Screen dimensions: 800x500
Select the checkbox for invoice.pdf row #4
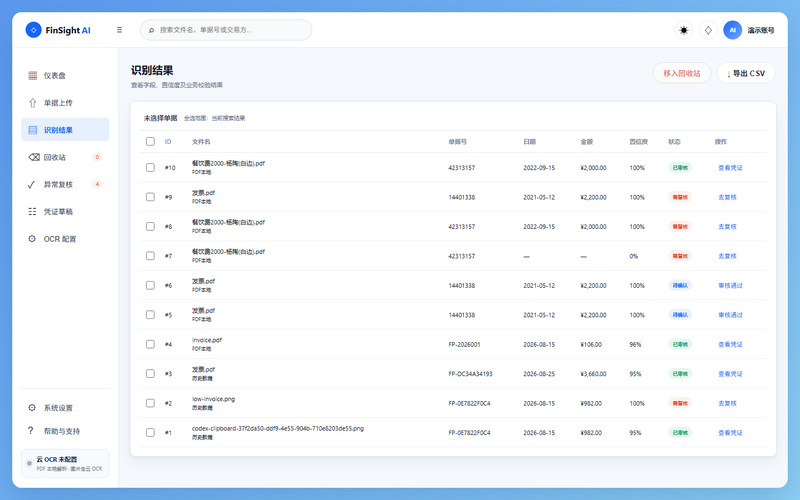pyautogui.click(x=150, y=344)
